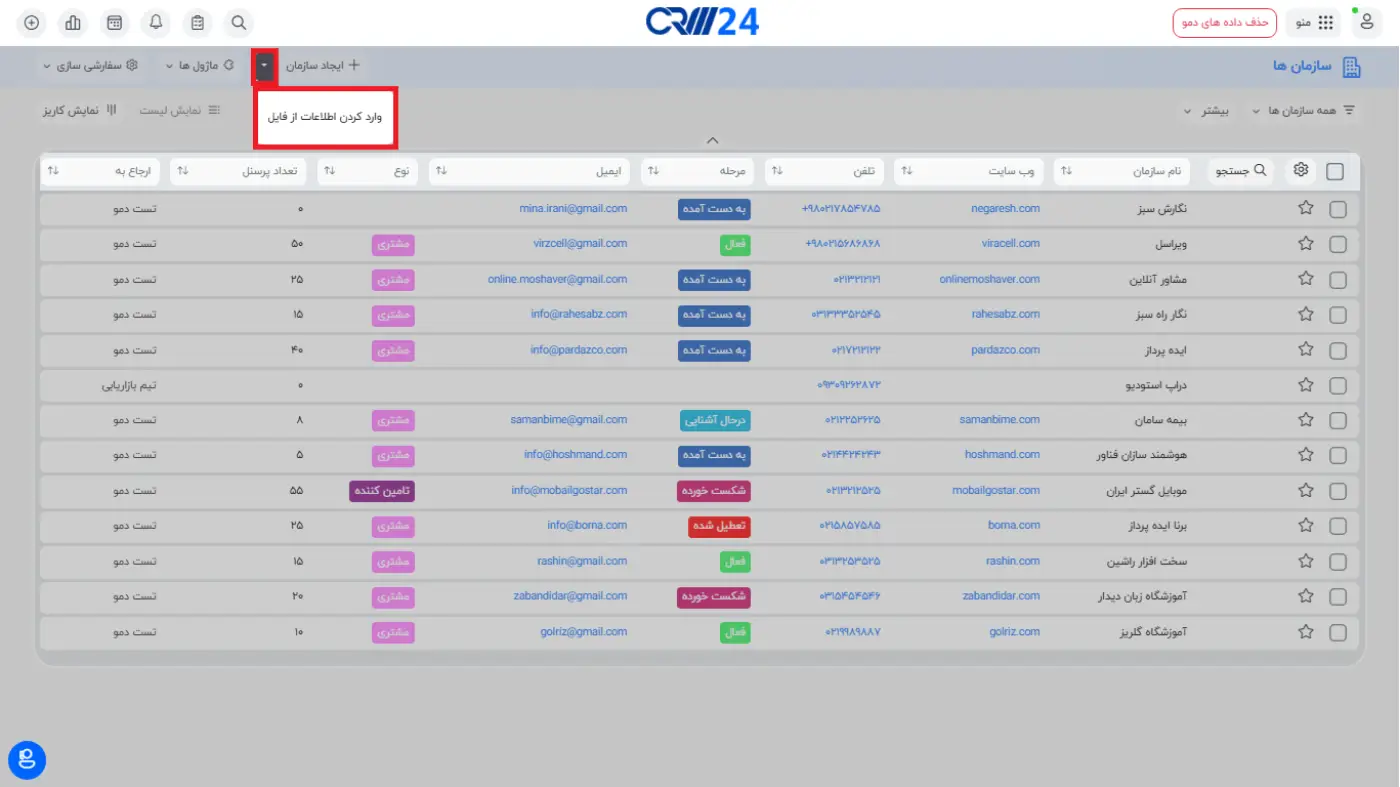Tick the select-all checkbox in table header
This screenshot has height=787, width=1400.
point(1335,172)
